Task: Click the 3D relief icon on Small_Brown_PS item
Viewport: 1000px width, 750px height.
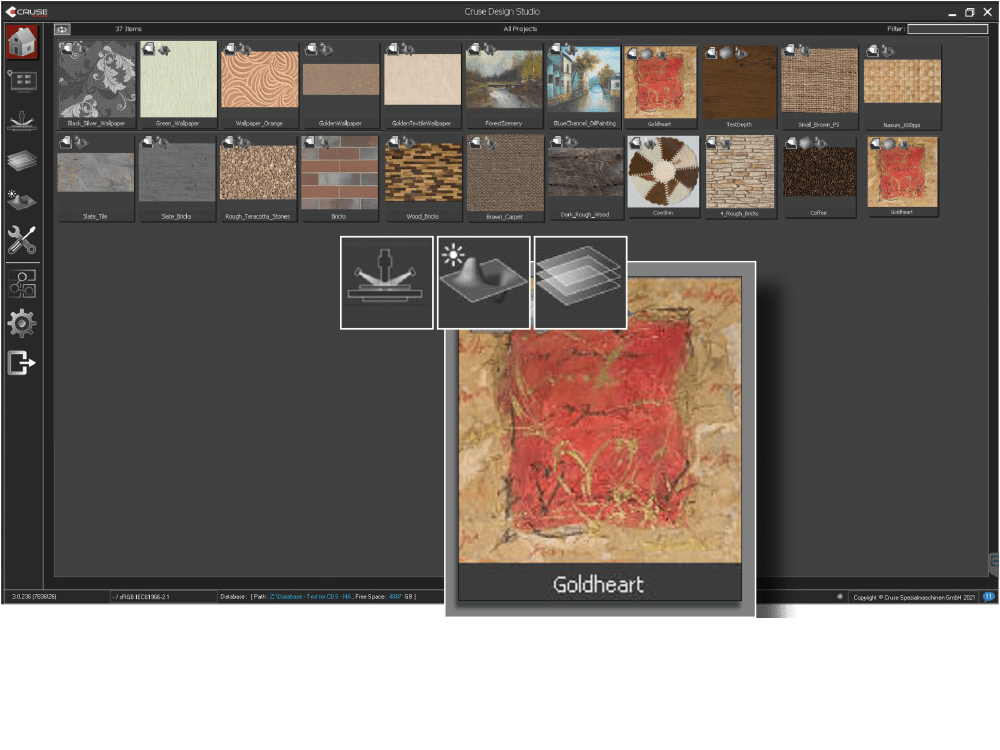Action: click(805, 50)
